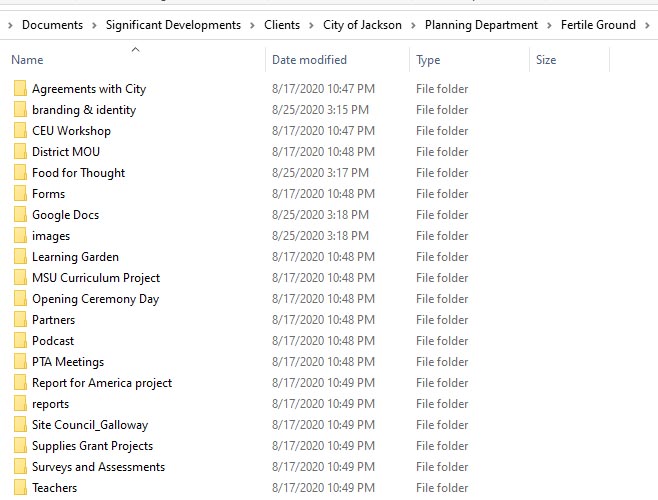
Task: Select the Teachers folder icon
Action: pyautogui.click(x=20, y=487)
